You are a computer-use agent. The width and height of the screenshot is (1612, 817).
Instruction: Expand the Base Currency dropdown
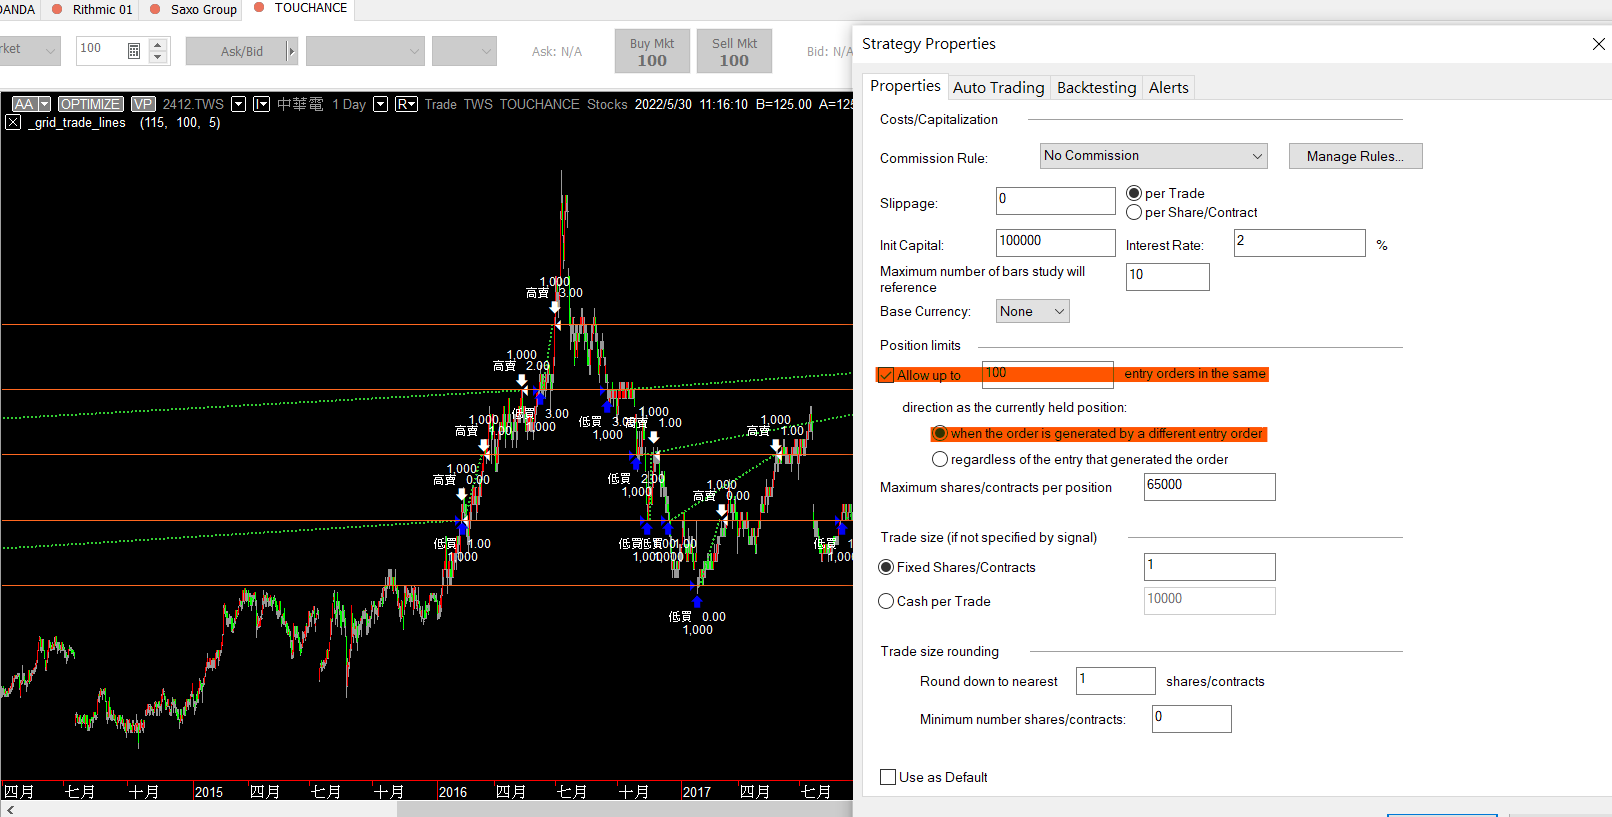(1033, 312)
